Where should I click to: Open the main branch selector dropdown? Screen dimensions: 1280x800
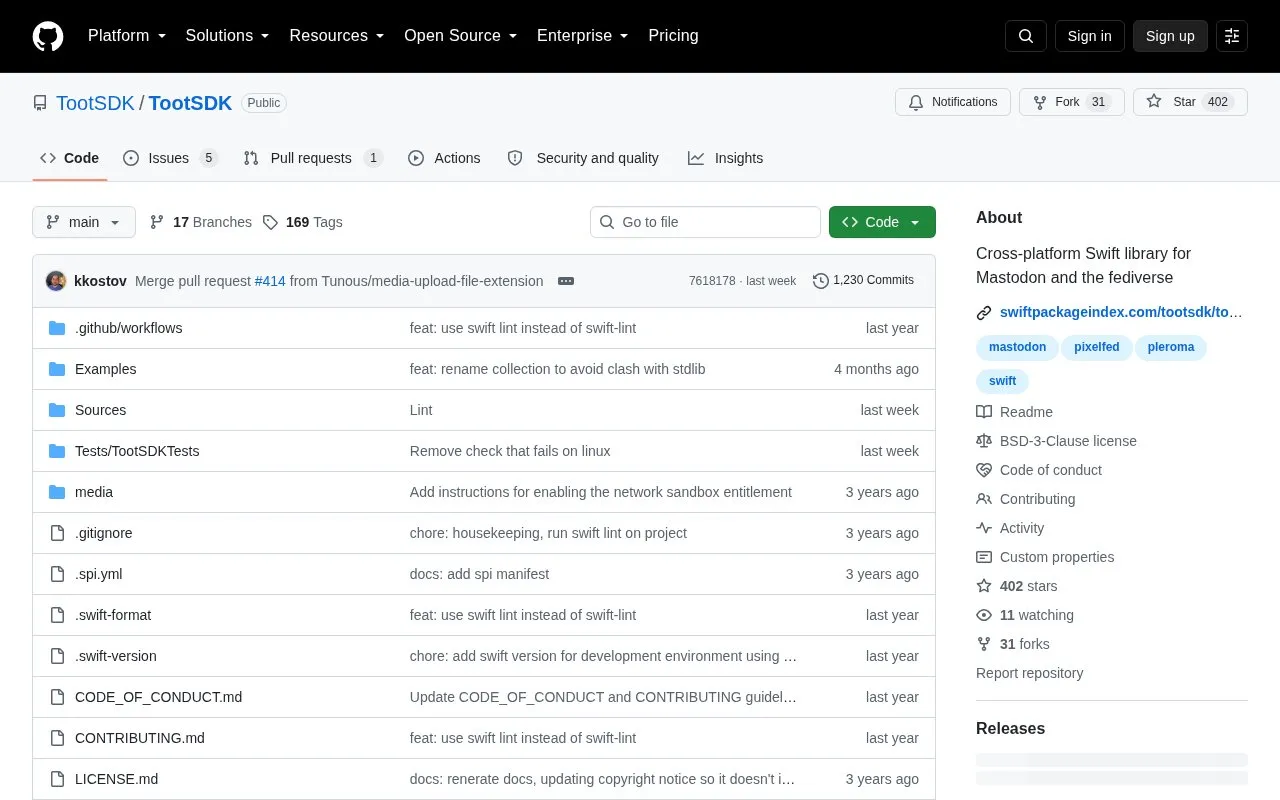point(84,222)
